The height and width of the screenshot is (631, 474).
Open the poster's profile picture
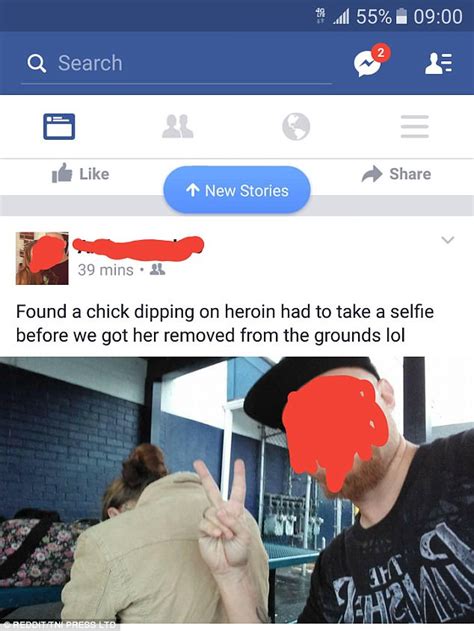coord(42,258)
